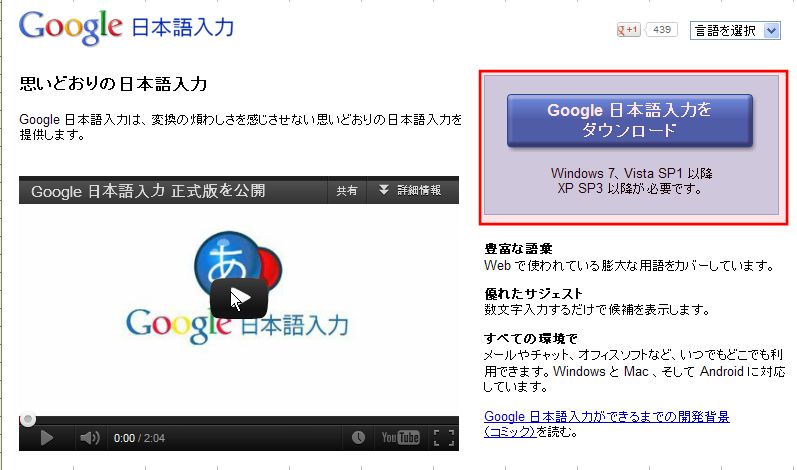Click the Google +1 button

628,30
